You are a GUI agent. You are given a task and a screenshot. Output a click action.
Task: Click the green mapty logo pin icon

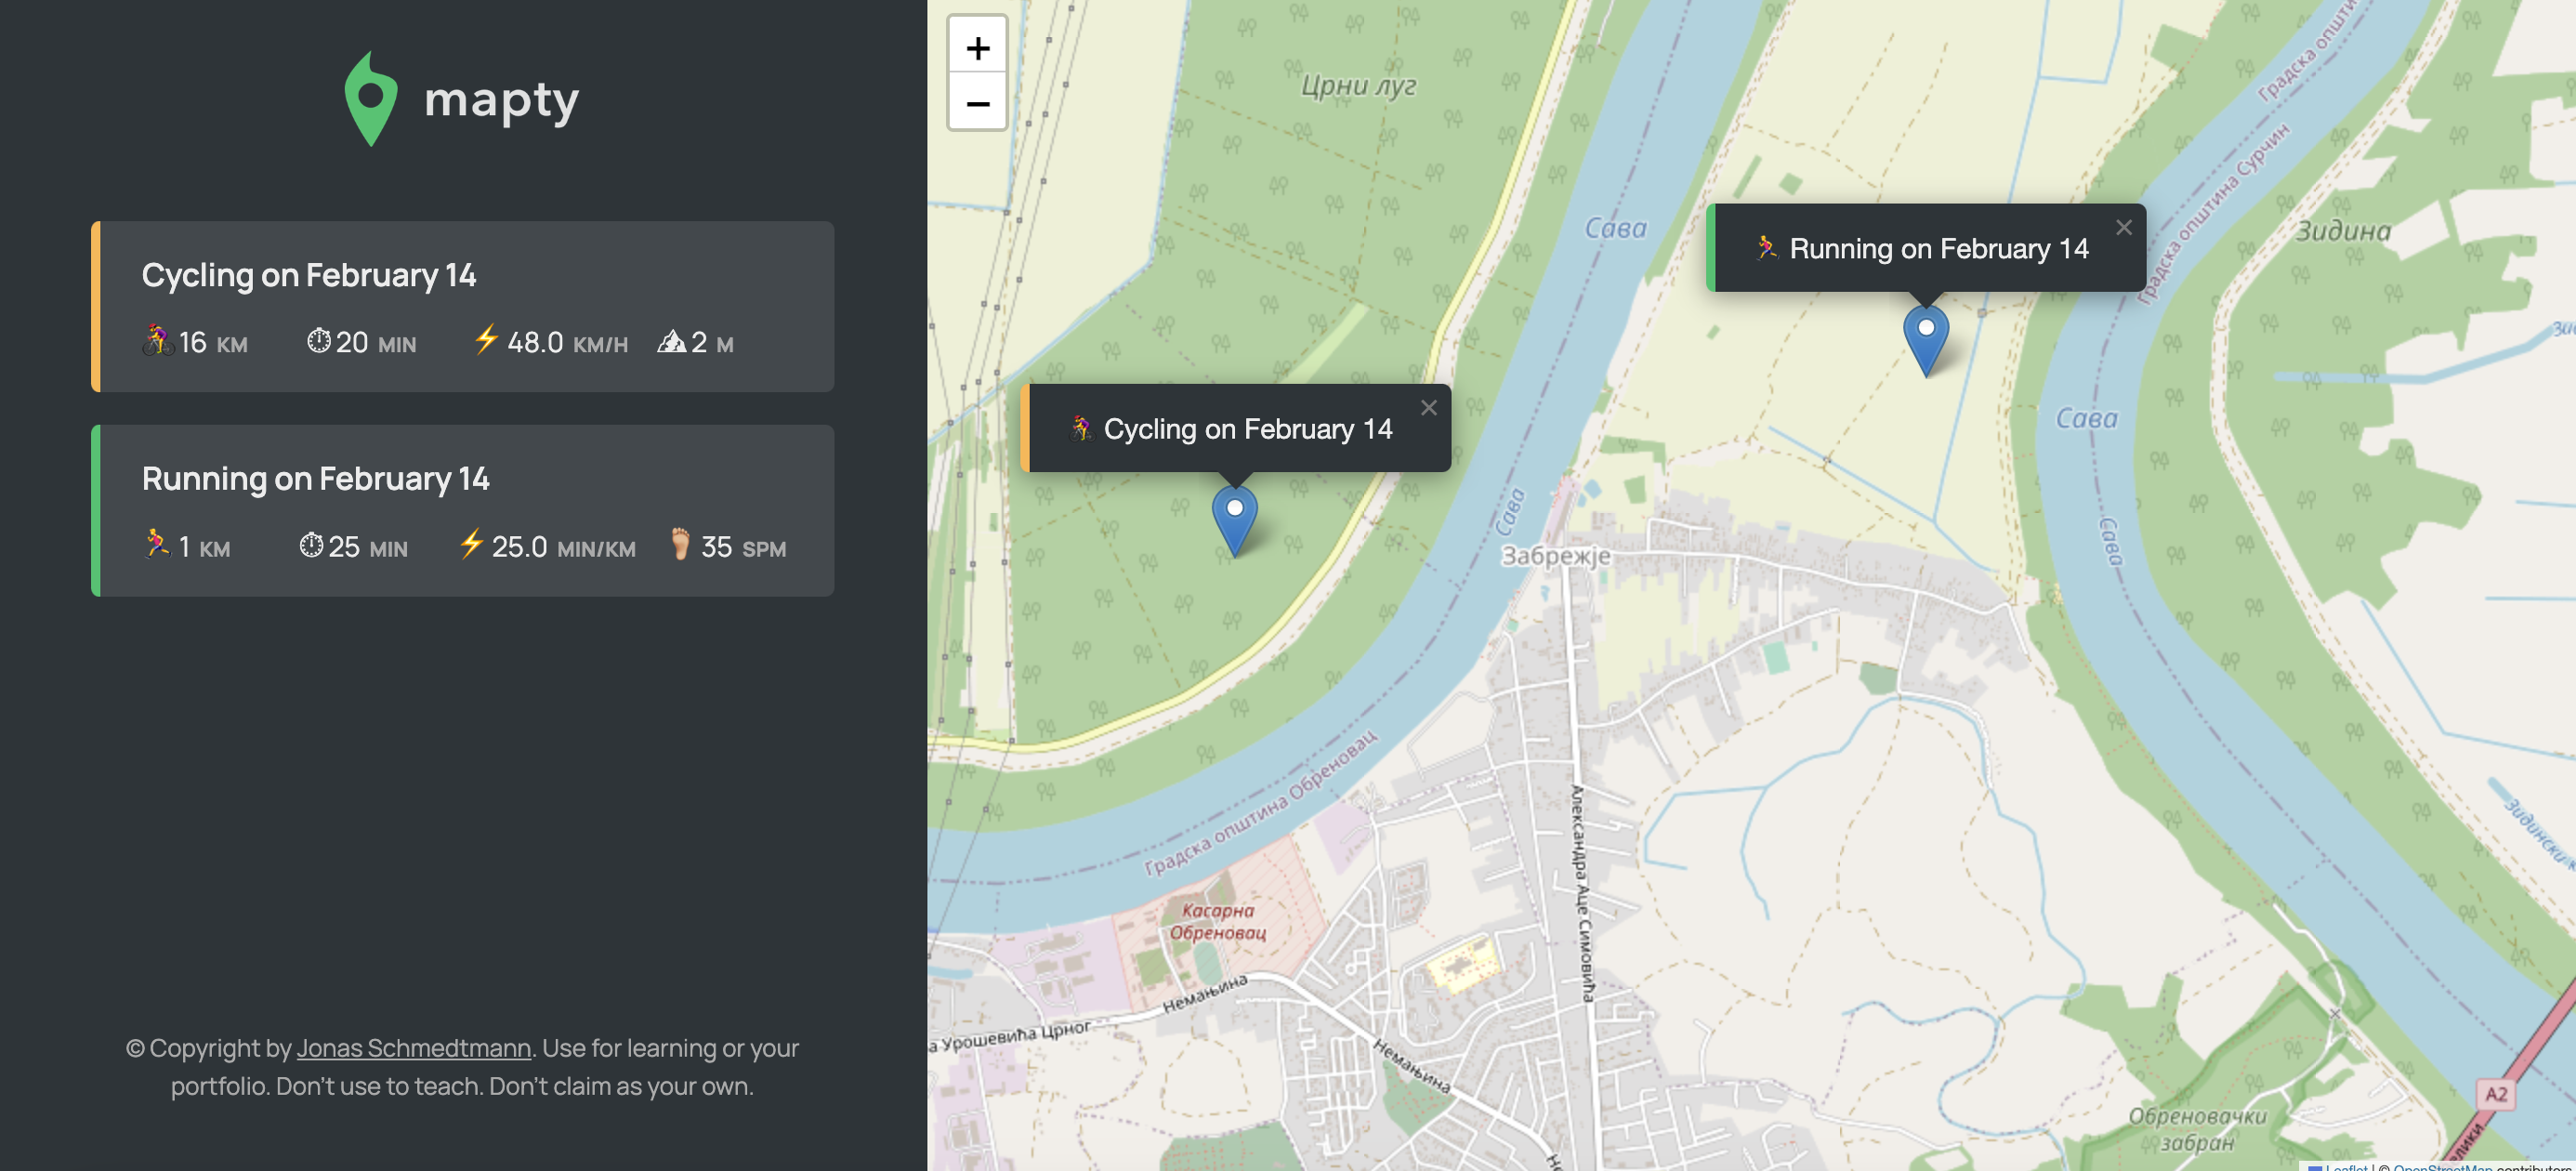(371, 99)
